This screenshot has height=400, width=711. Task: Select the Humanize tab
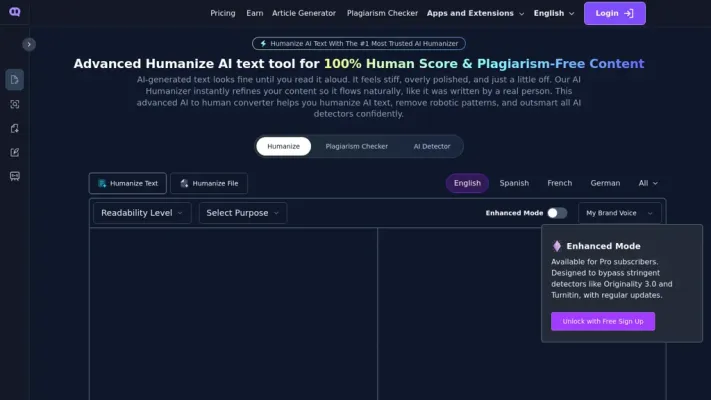point(283,146)
